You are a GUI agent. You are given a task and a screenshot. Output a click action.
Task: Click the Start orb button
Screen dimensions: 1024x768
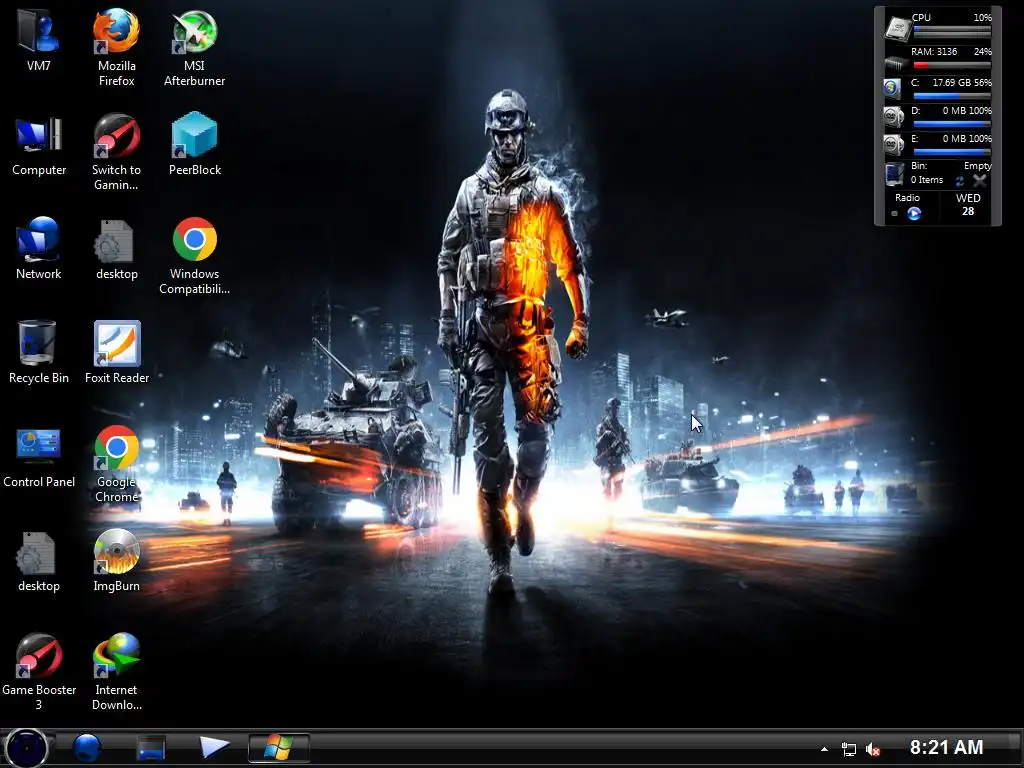[26, 748]
